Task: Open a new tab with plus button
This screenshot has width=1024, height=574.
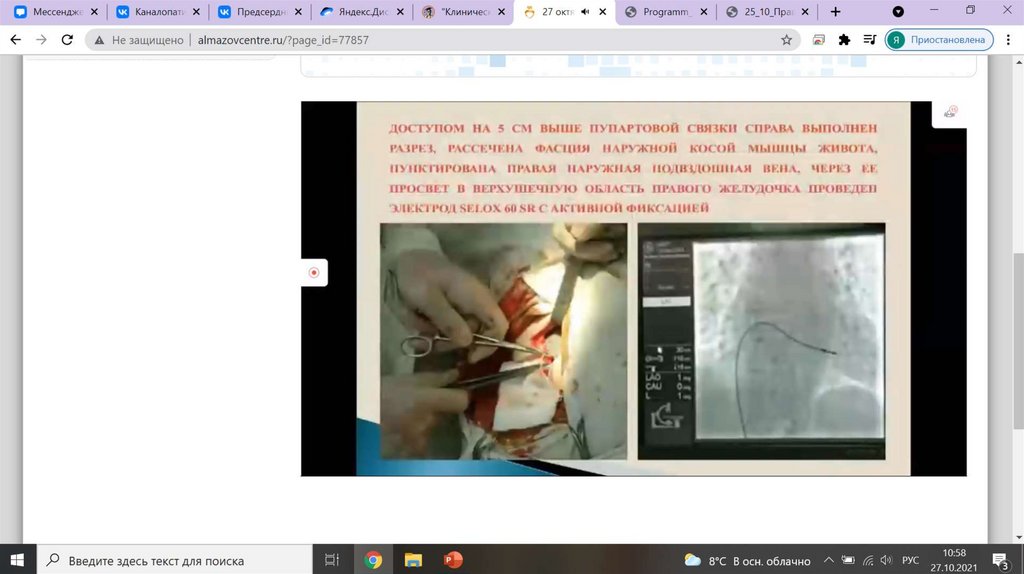Action: tap(836, 12)
